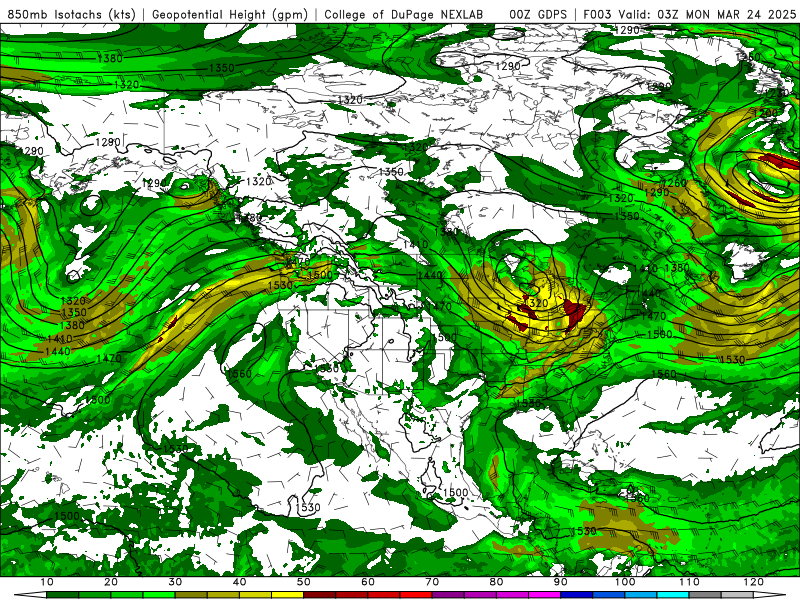Click 'F003 Valid: 03Z MON MAR 24 2025'

click(689, 14)
